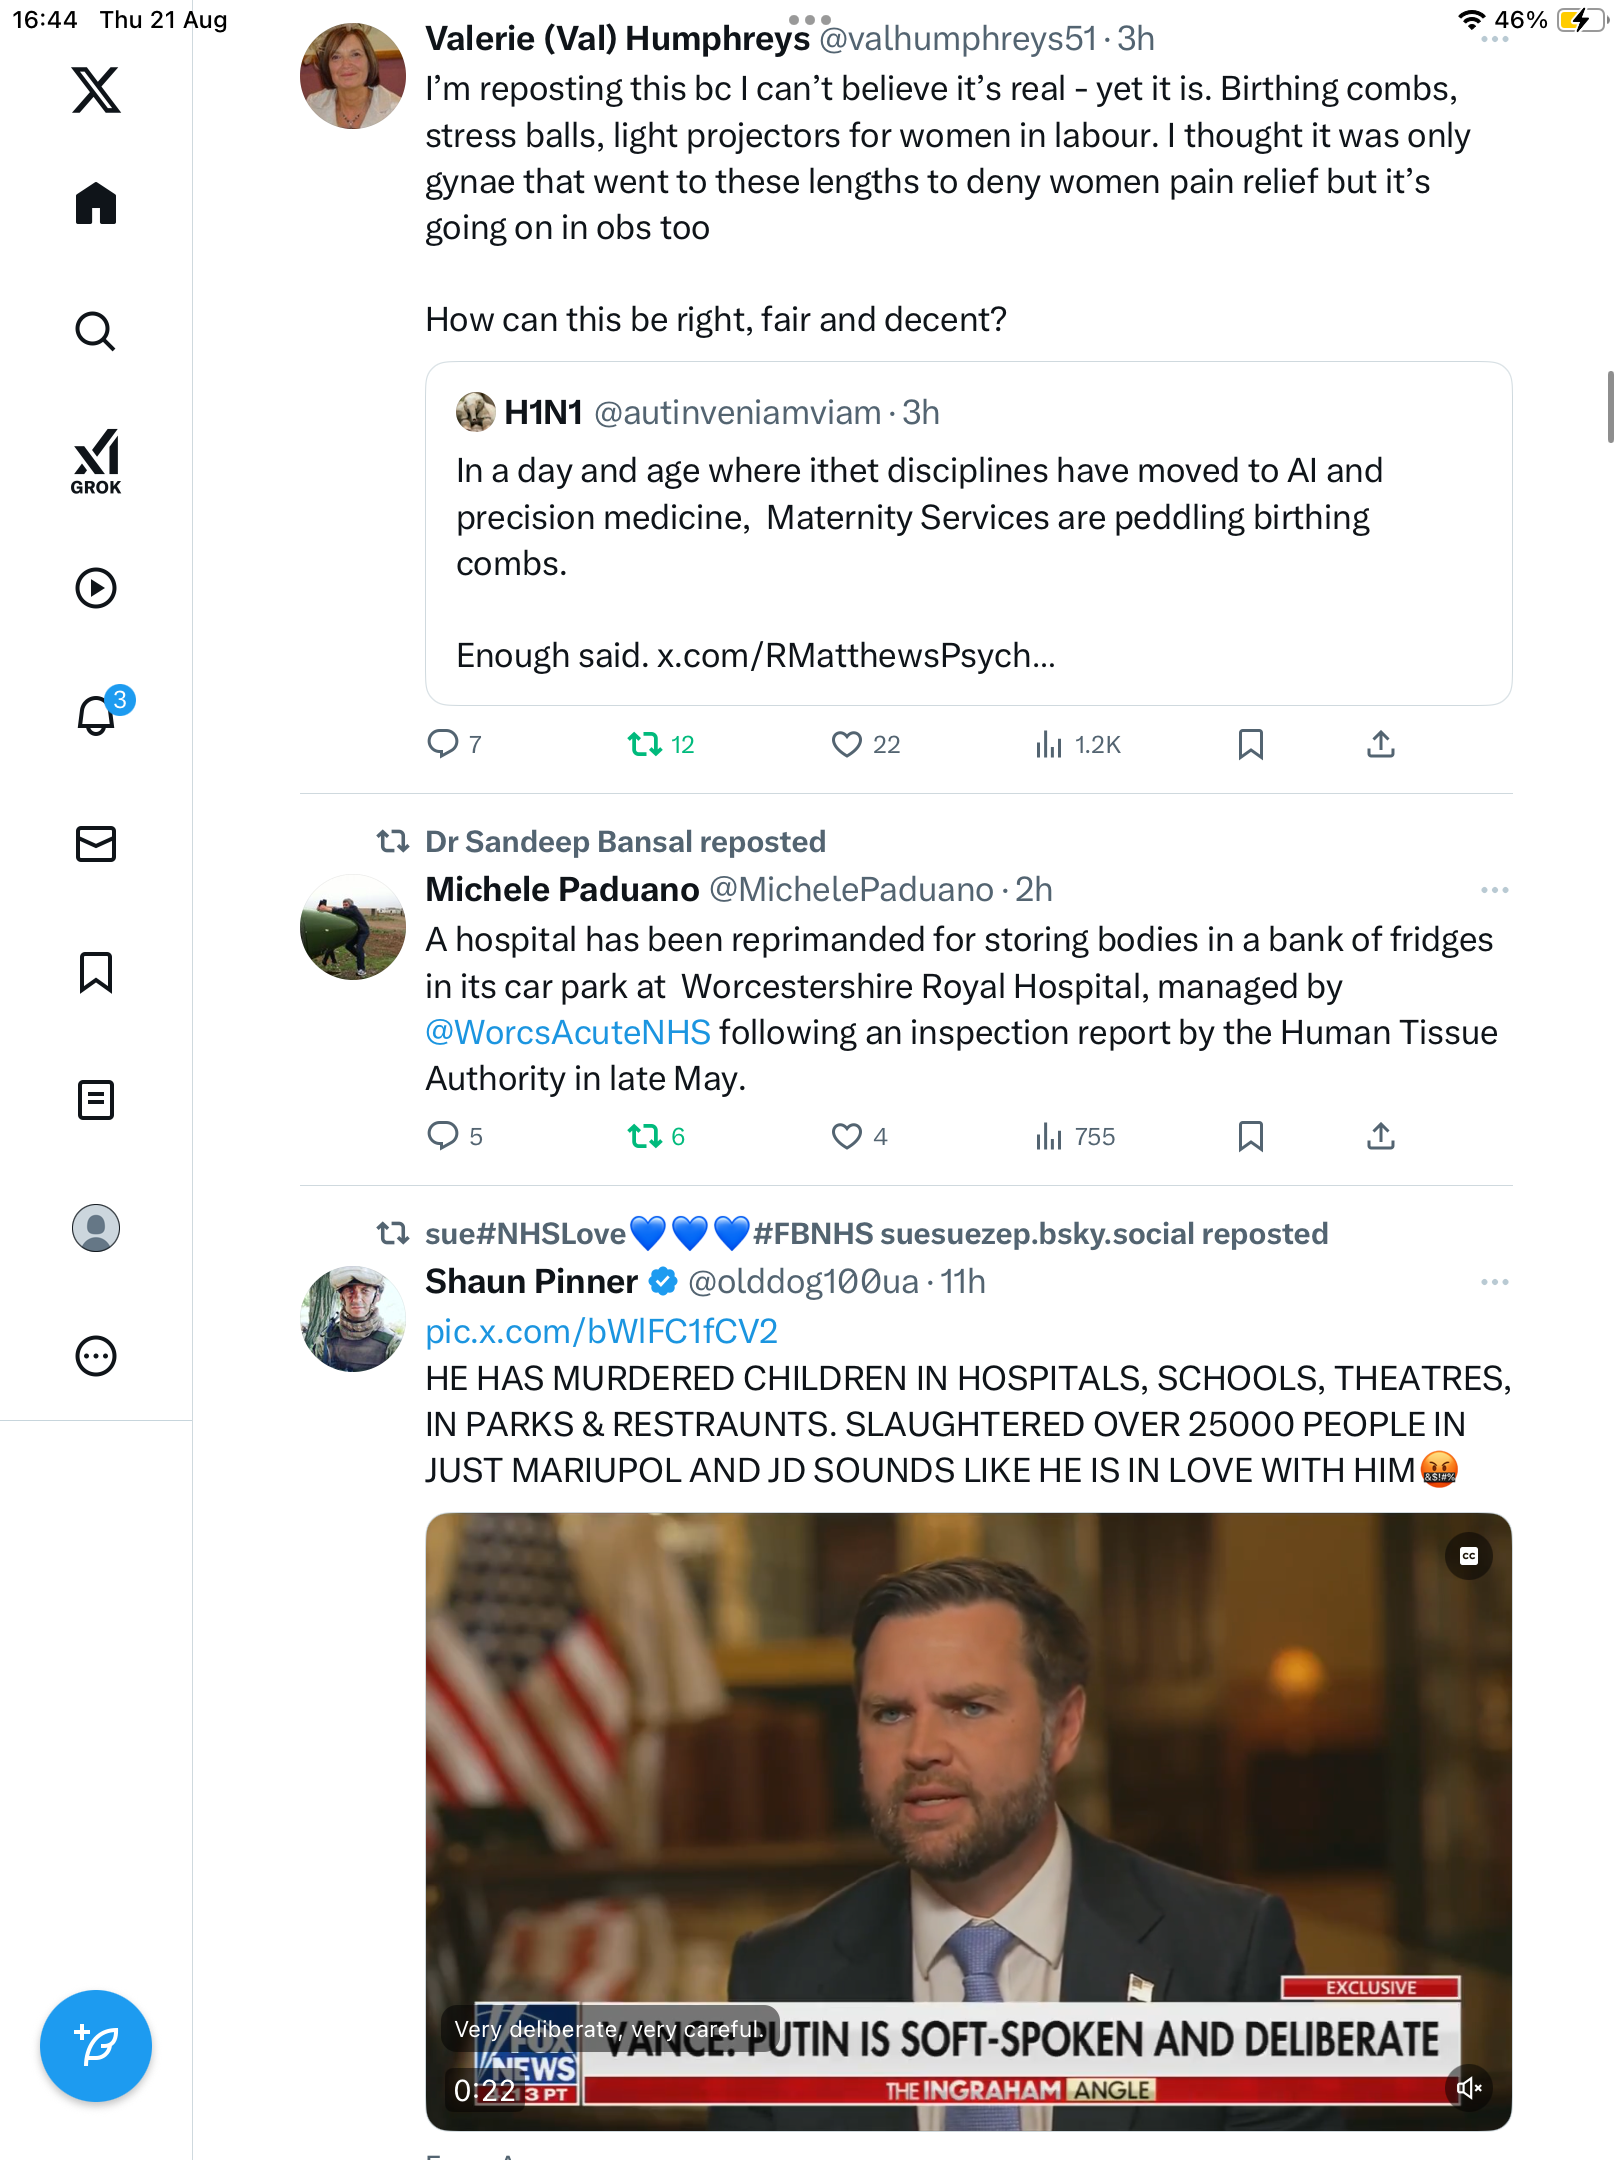Open the @WorcsAcuteNHS mention link

pos(568,1032)
